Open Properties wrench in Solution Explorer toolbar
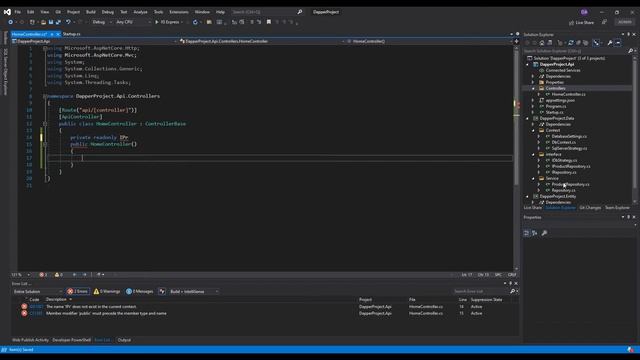640x360 pixels. 610,42
